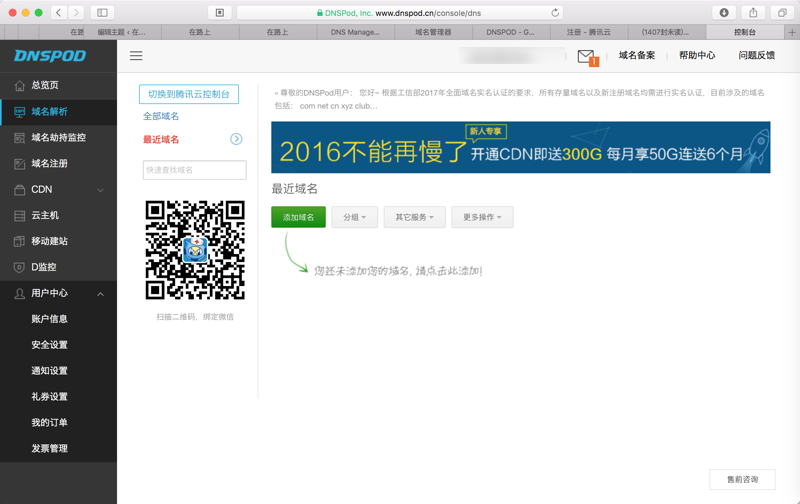Open the 分组 dropdown
The height and width of the screenshot is (504, 800).
[x=355, y=217]
